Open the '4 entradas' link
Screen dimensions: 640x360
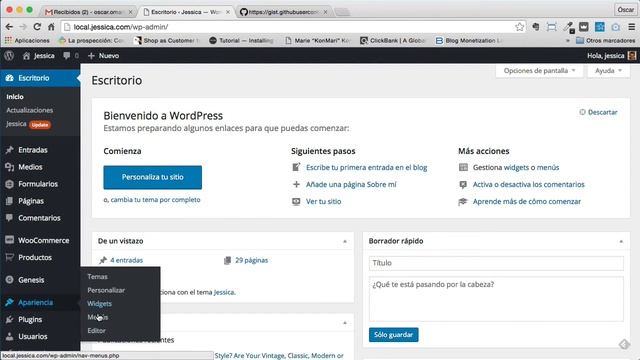[127, 260]
